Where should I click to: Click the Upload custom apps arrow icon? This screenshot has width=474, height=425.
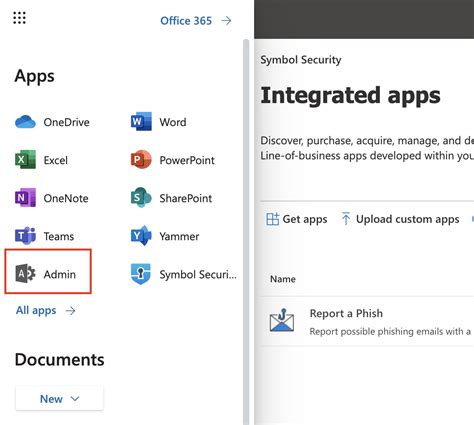[x=346, y=219]
